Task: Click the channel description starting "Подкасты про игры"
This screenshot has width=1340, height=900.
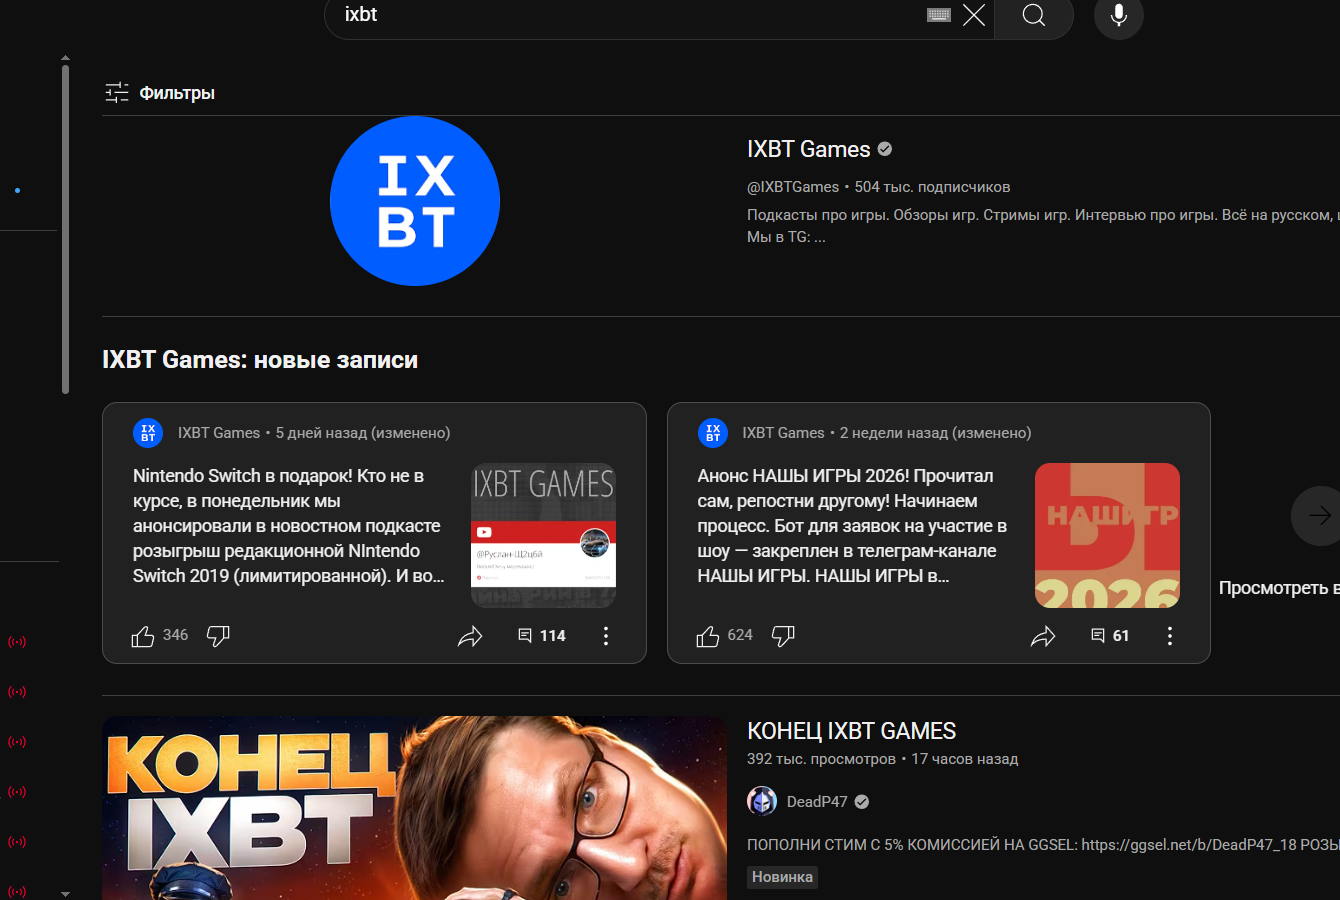Action: pos(1043,226)
